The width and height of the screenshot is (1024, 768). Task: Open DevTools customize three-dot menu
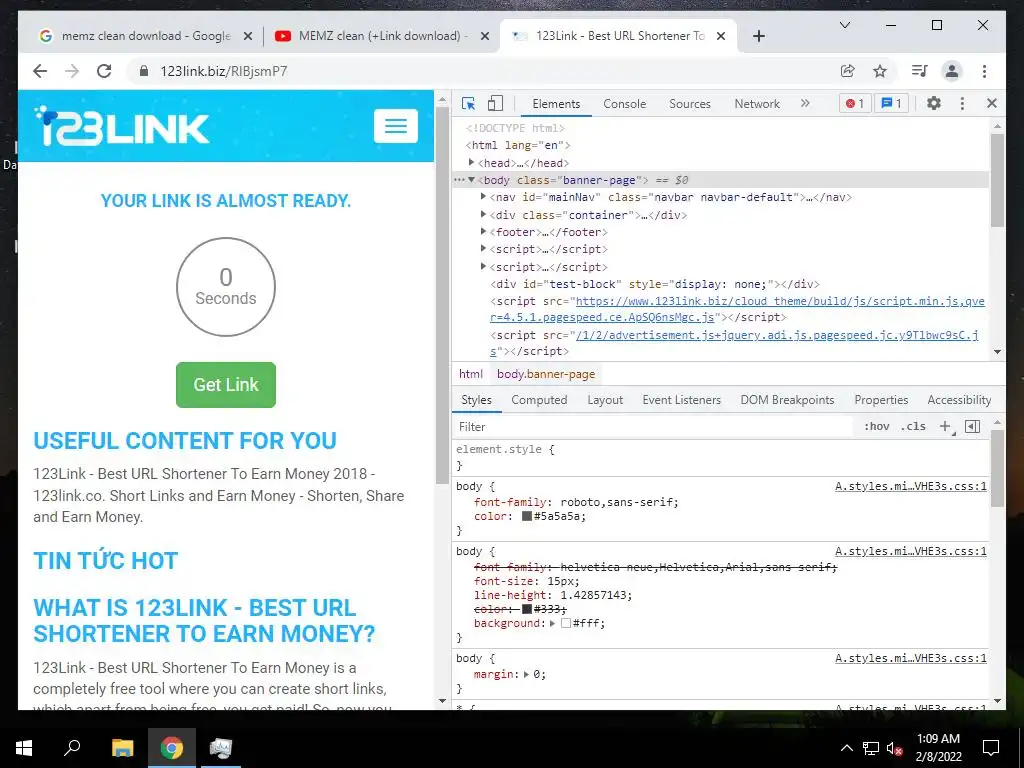(962, 103)
